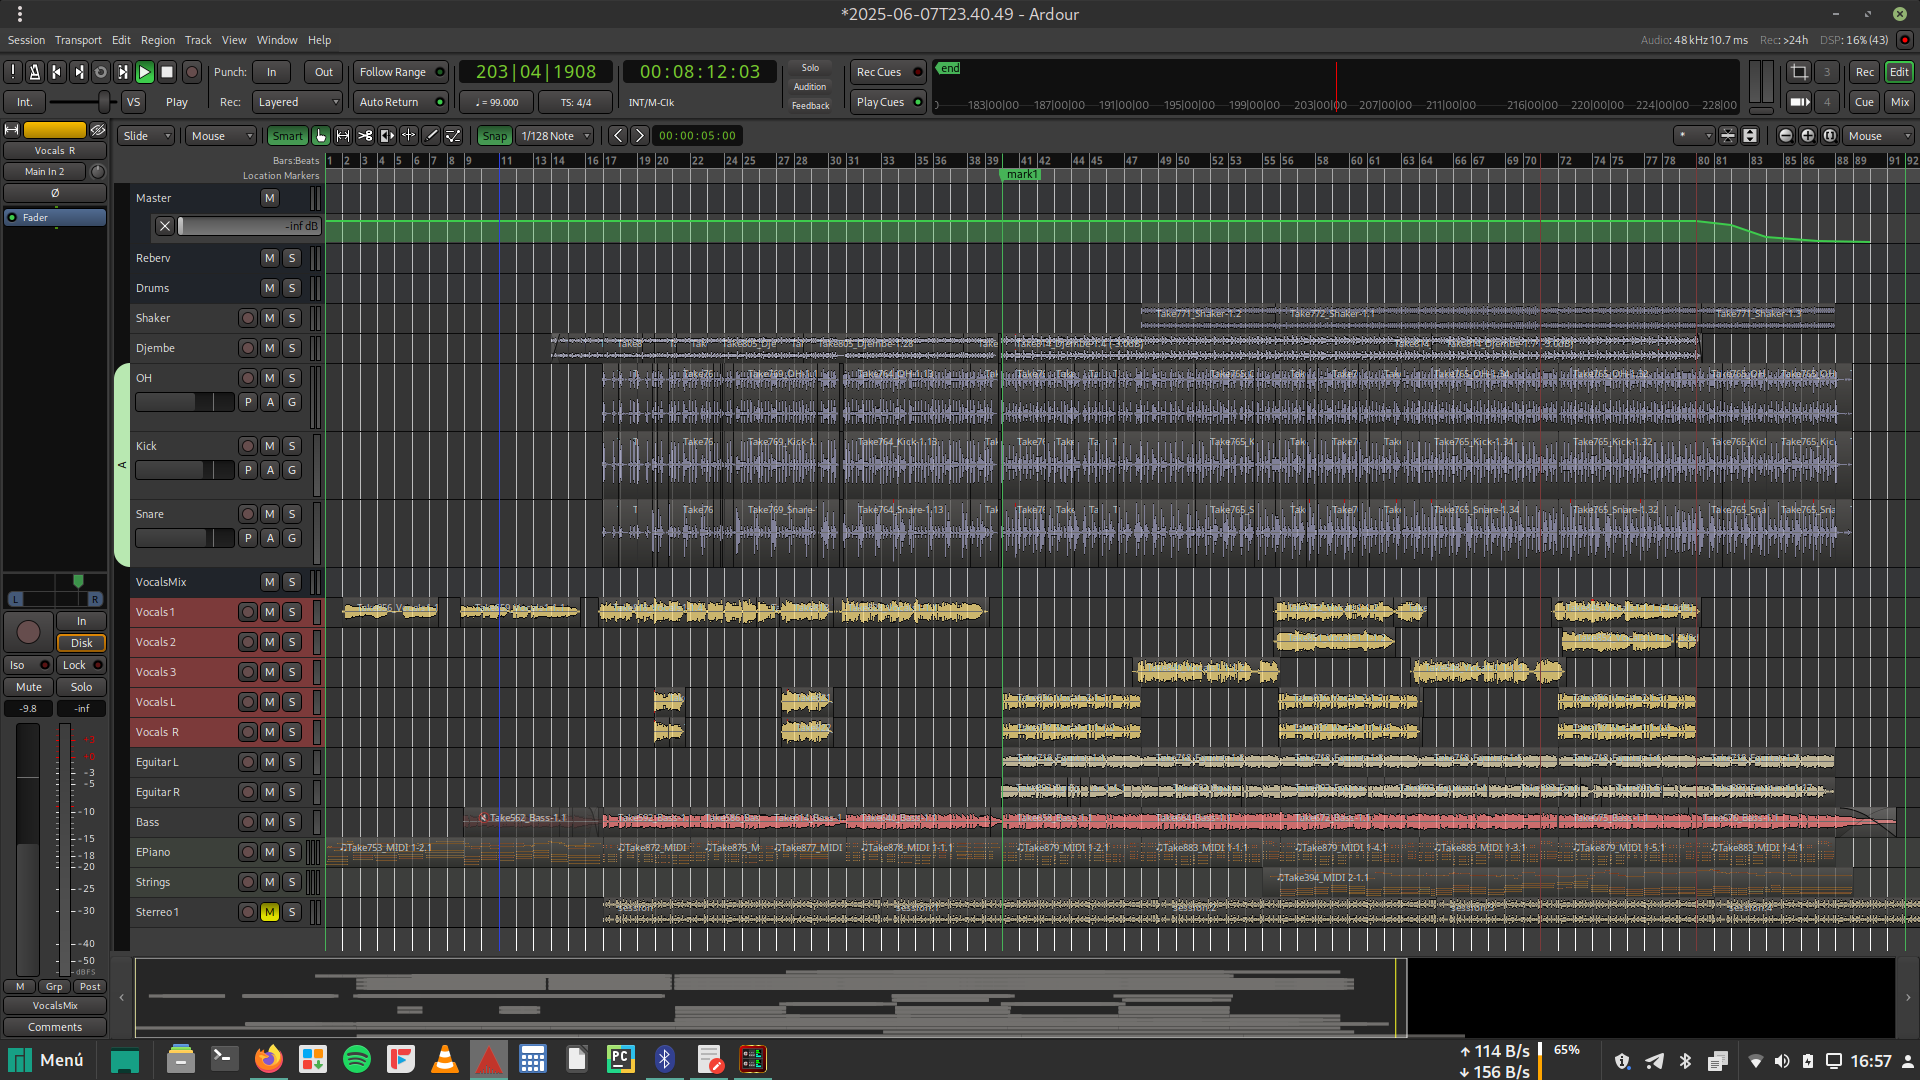This screenshot has width=1920, height=1080.
Task: Arm global record button in transport
Action: coord(192,72)
